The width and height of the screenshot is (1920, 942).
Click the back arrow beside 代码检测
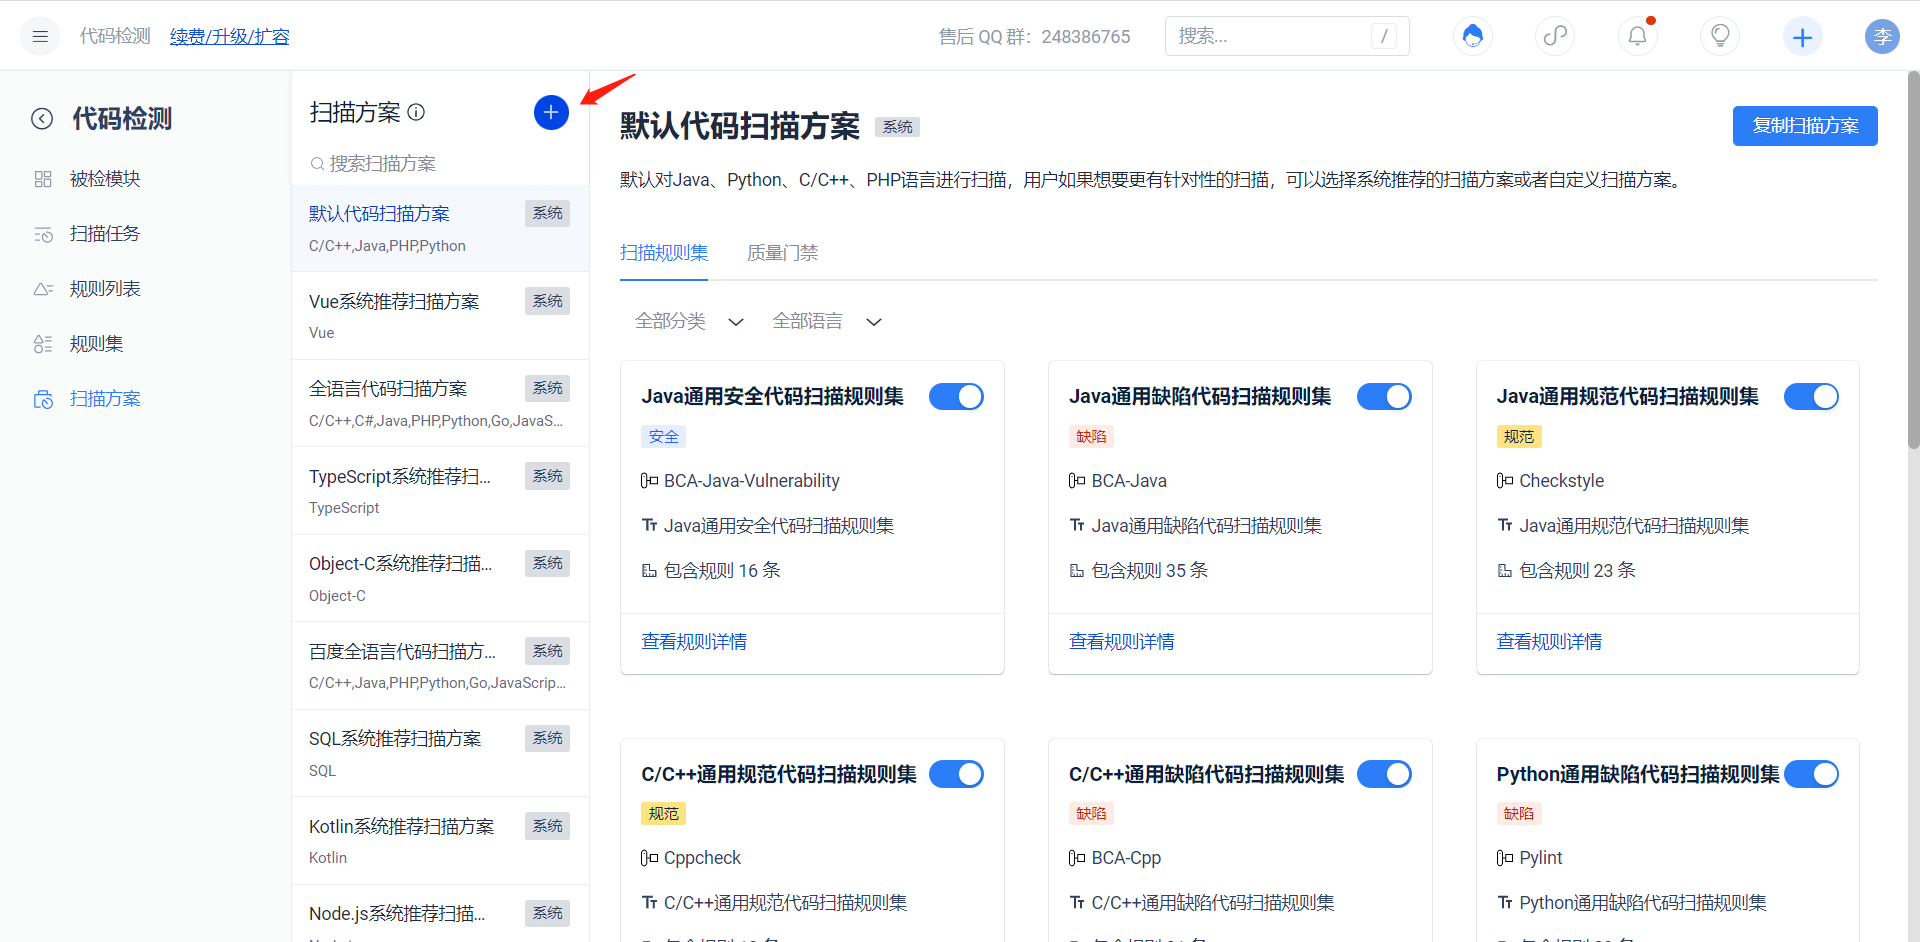42,119
